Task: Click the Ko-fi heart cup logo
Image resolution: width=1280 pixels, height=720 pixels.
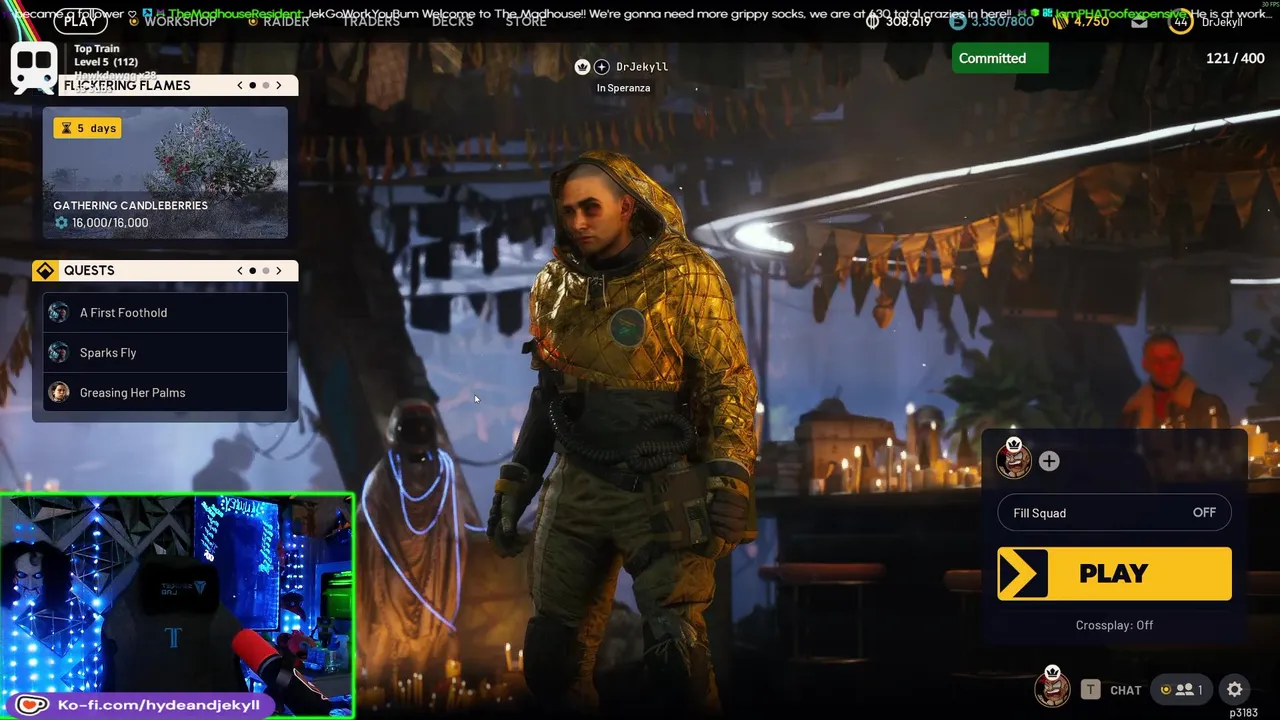Action: click(30, 705)
